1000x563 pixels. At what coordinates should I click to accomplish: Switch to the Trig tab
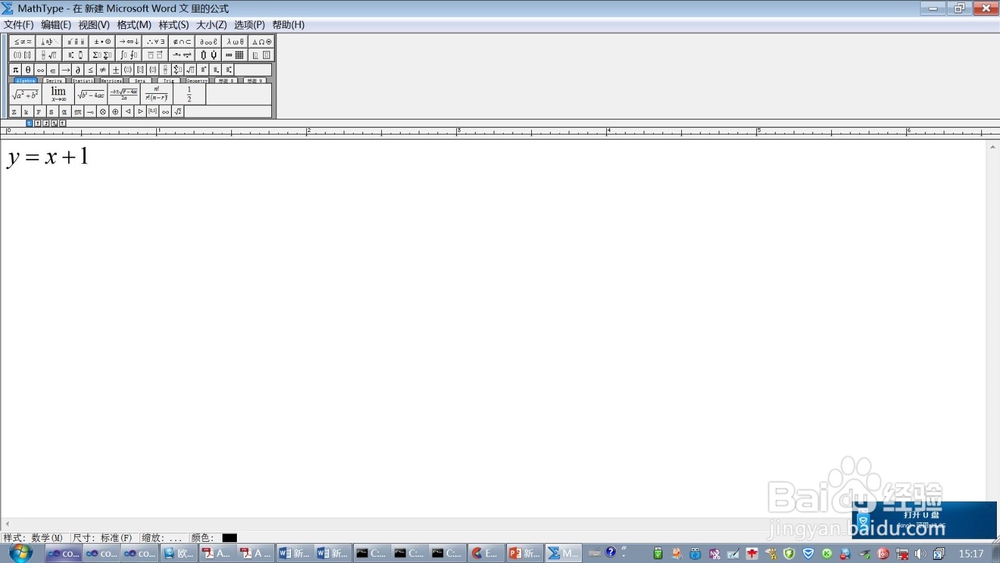click(169, 80)
